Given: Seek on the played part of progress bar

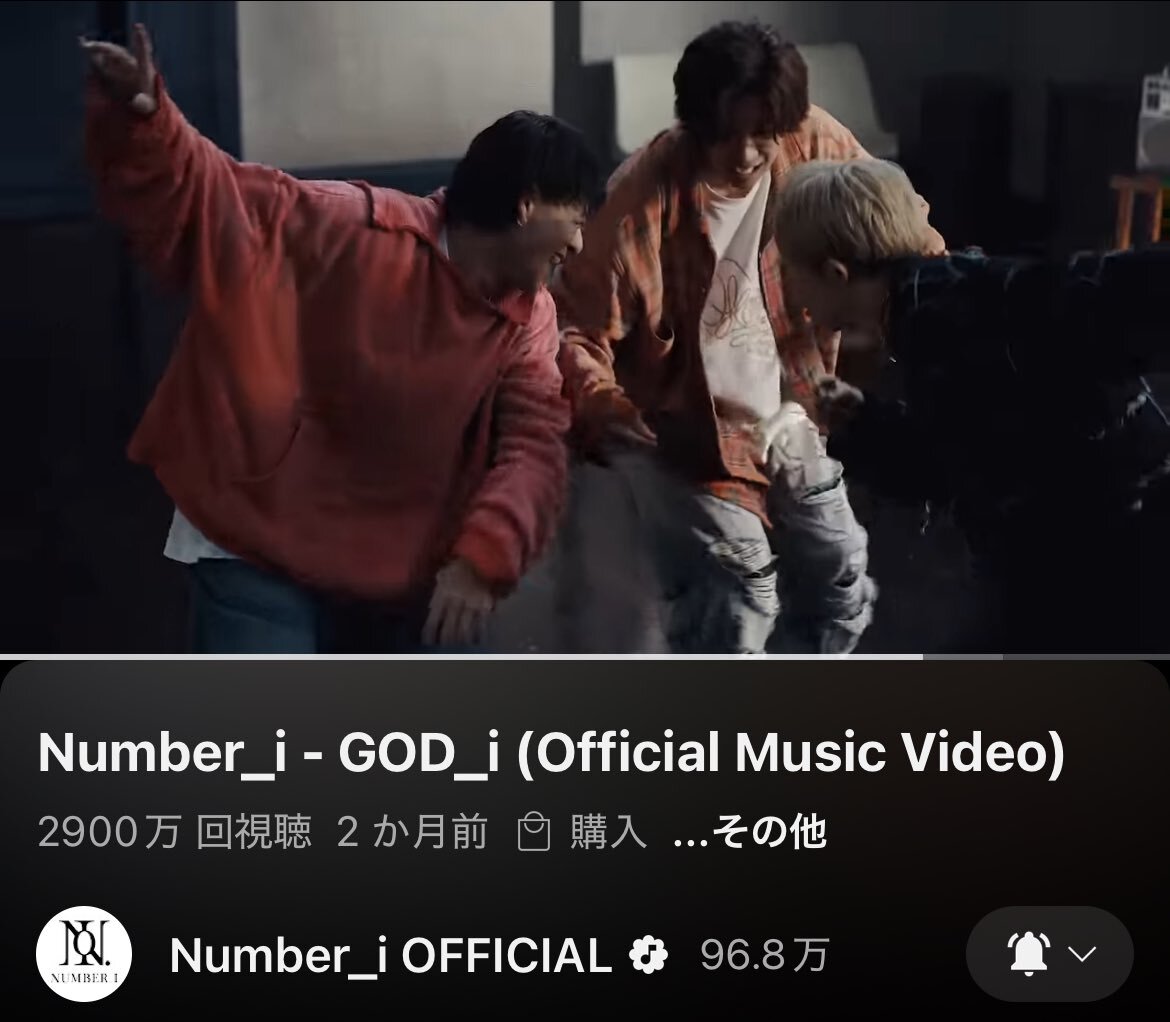Looking at the screenshot, I should [461, 656].
